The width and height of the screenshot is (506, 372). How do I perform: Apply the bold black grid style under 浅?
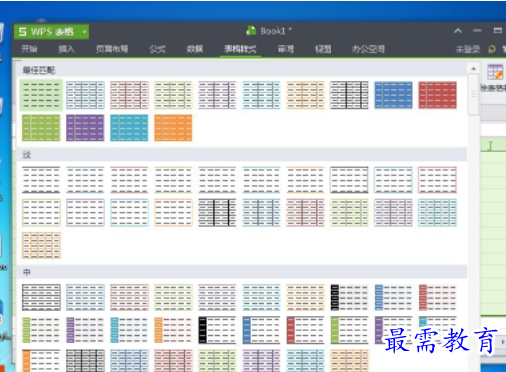coord(217,213)
